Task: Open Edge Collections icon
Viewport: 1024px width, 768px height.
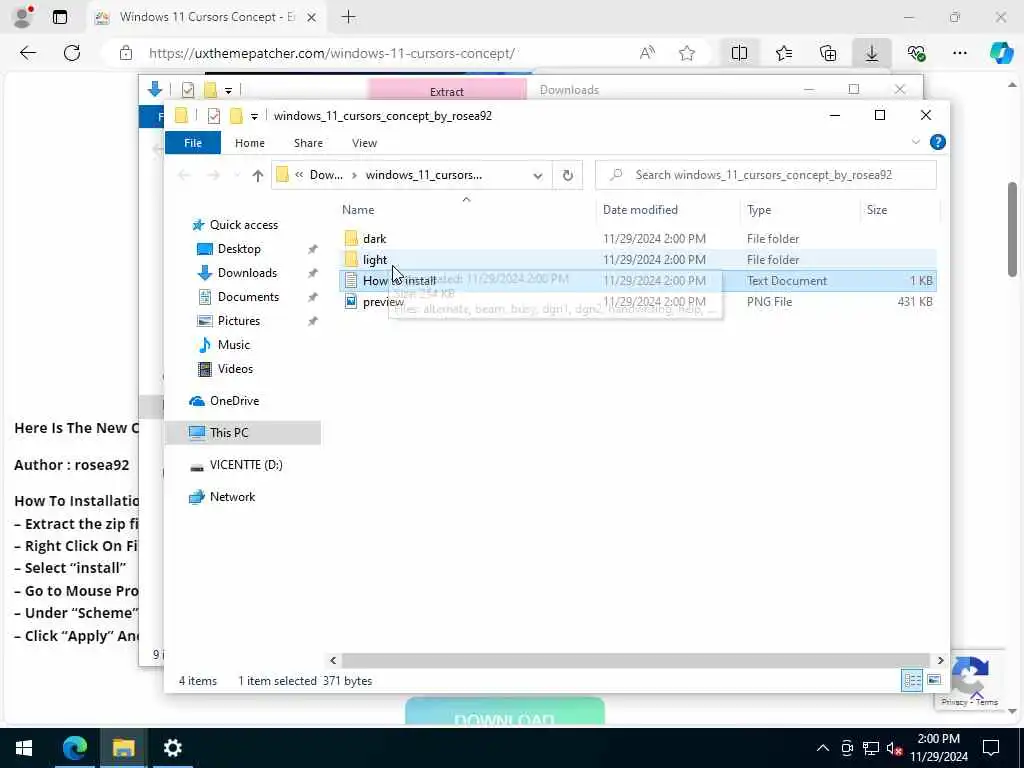Action: 828,54
